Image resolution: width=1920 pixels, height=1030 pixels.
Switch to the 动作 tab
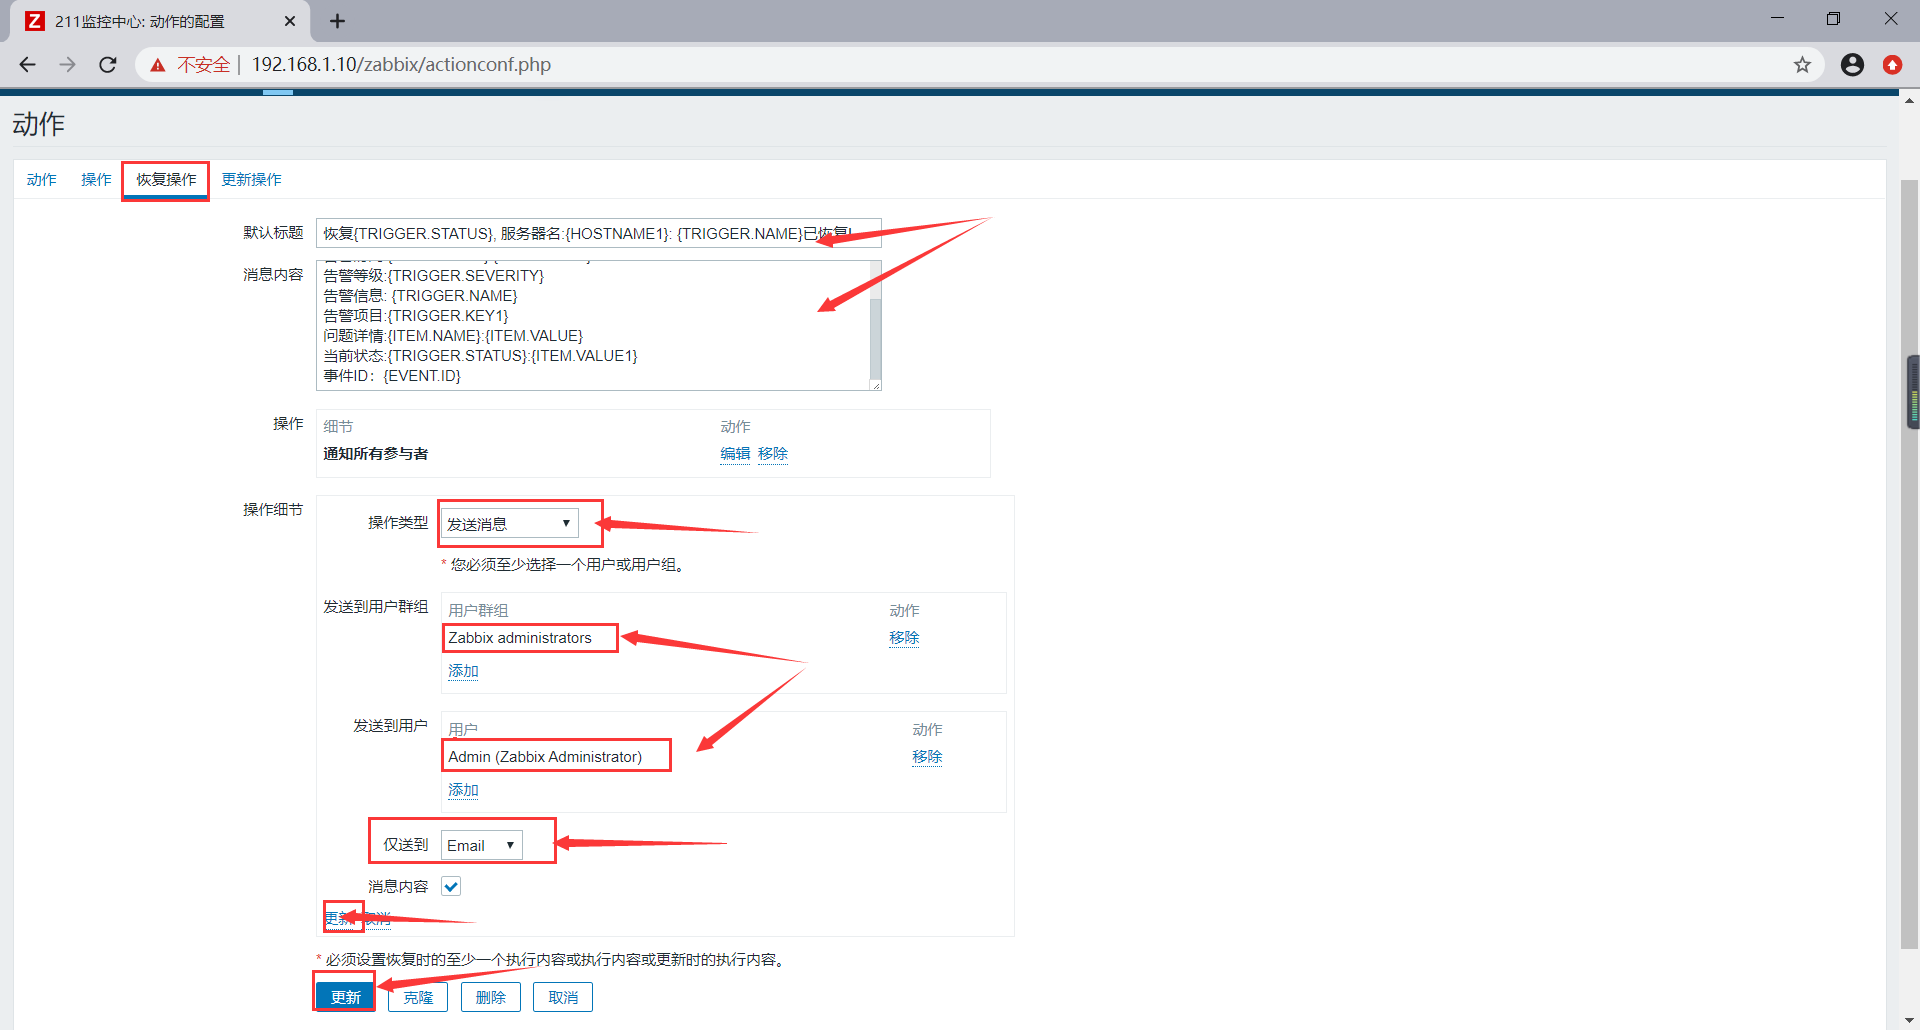tap(41, 180)
